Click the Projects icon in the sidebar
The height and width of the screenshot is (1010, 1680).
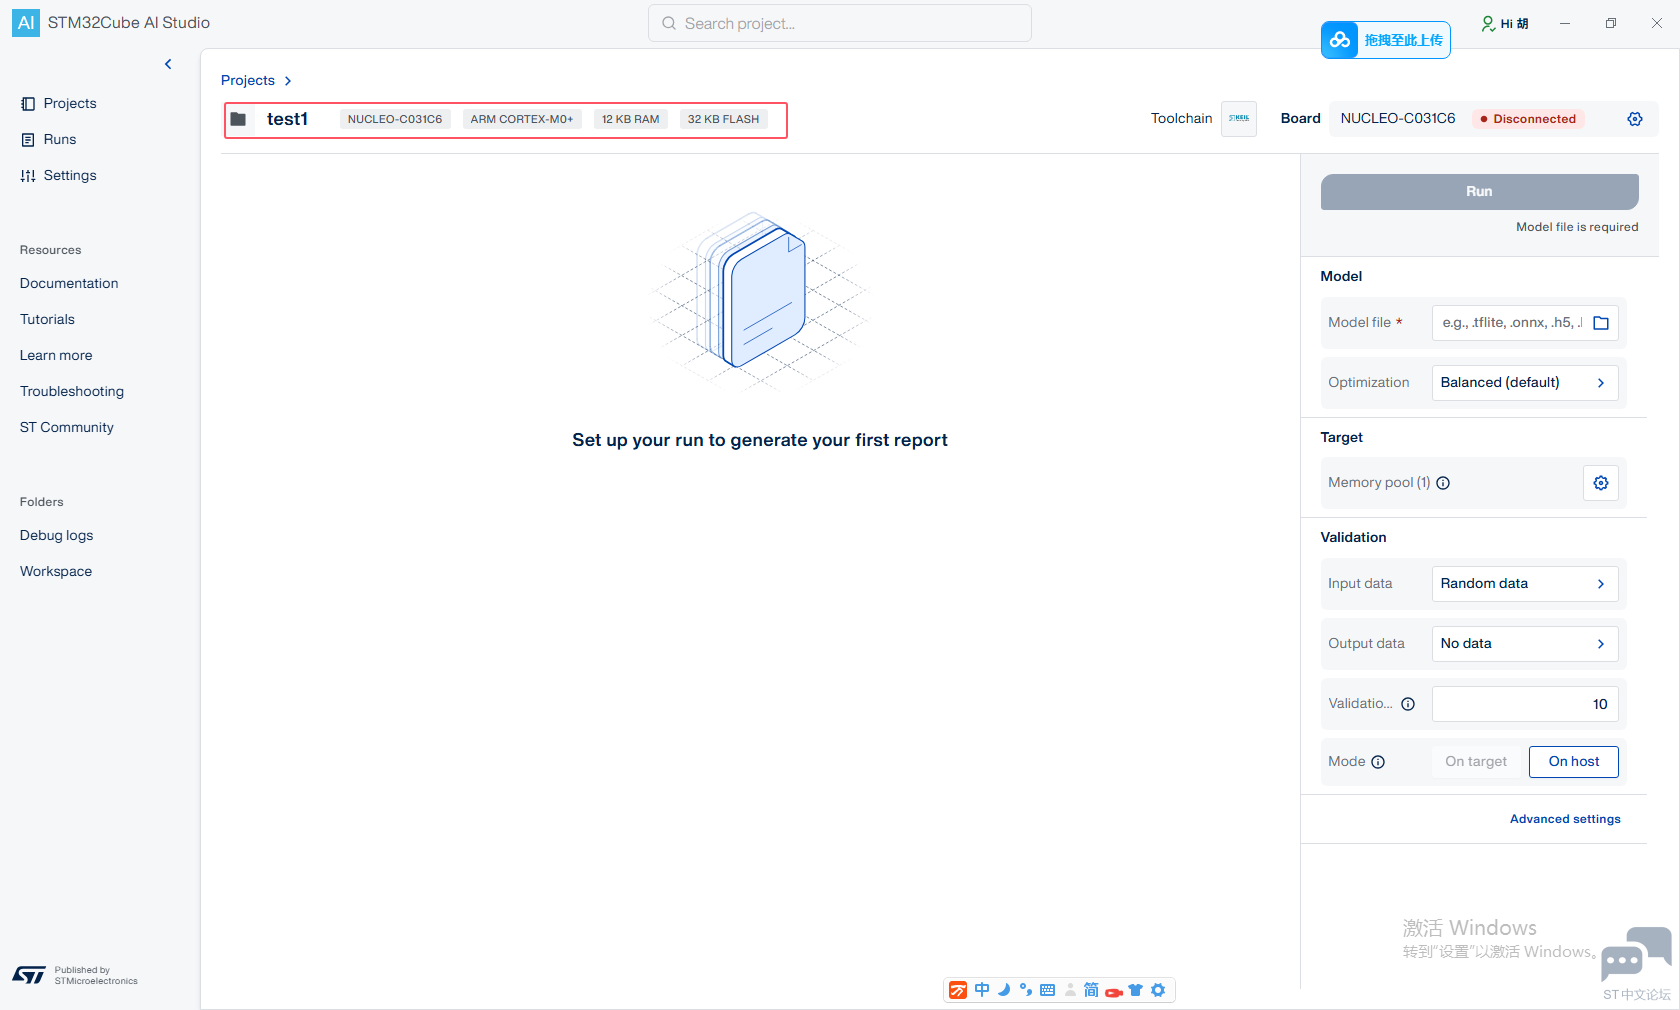pyautogui.click(x=28, y=104)
